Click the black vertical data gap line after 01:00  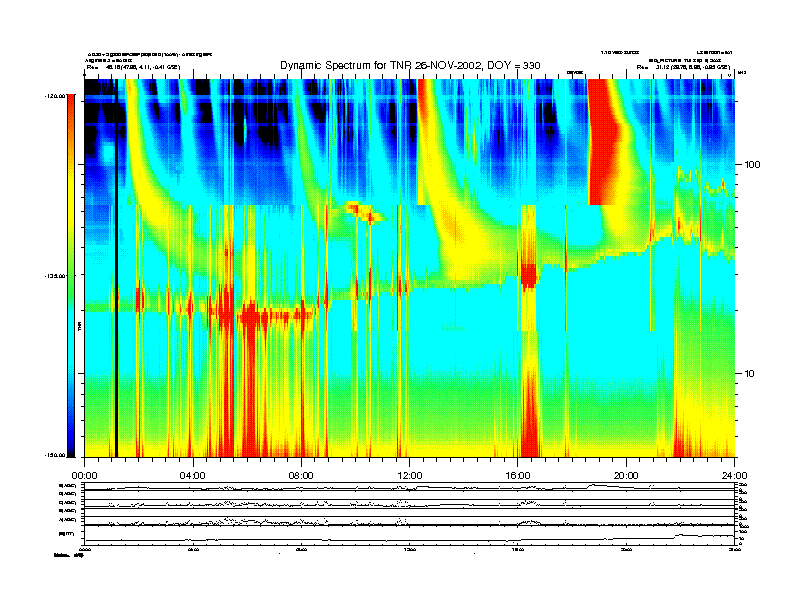click(x=116, y=268)
